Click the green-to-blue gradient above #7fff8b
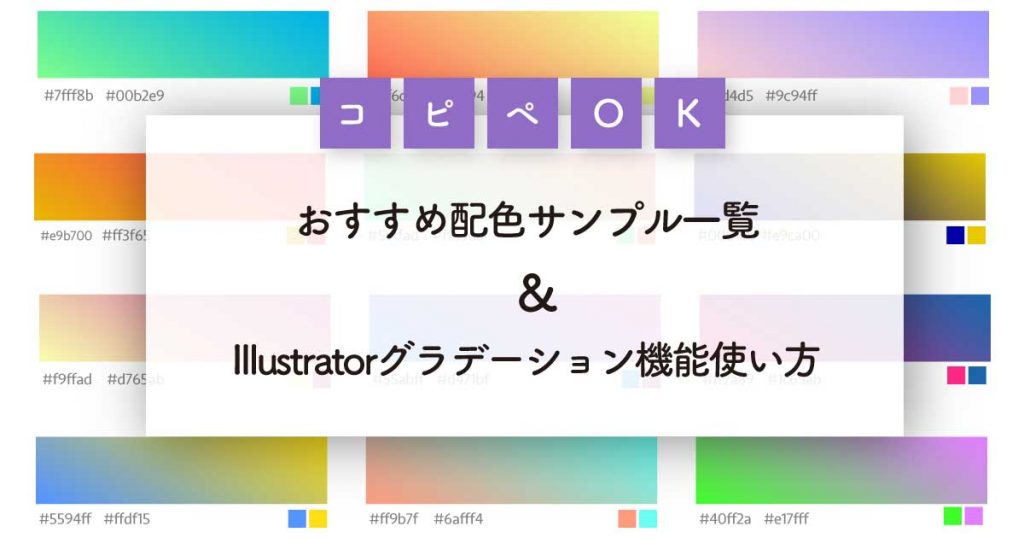This screenshot has height=538, width=1024. click(183, 44)
